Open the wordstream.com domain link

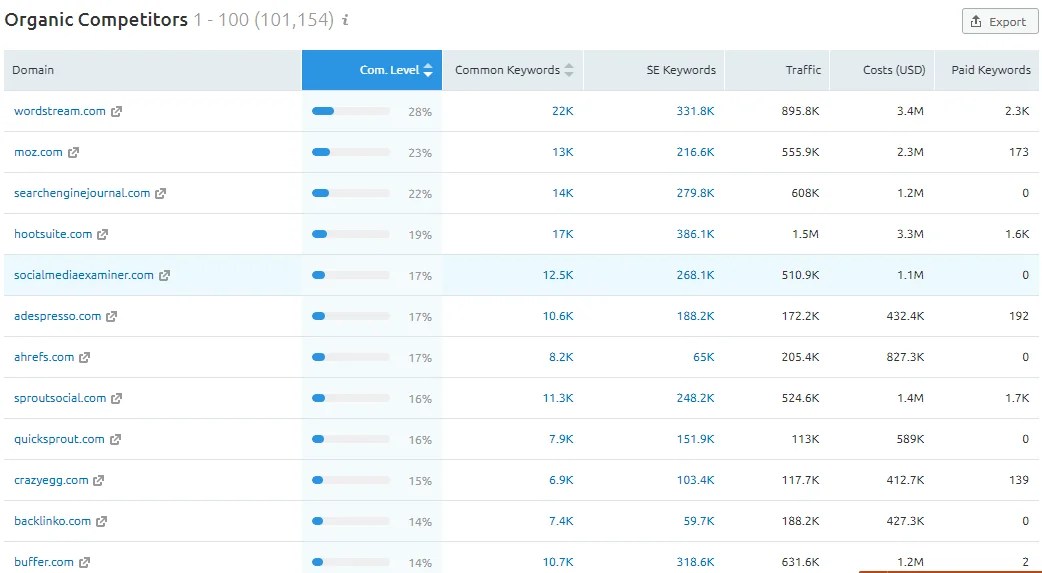point(60,111)
